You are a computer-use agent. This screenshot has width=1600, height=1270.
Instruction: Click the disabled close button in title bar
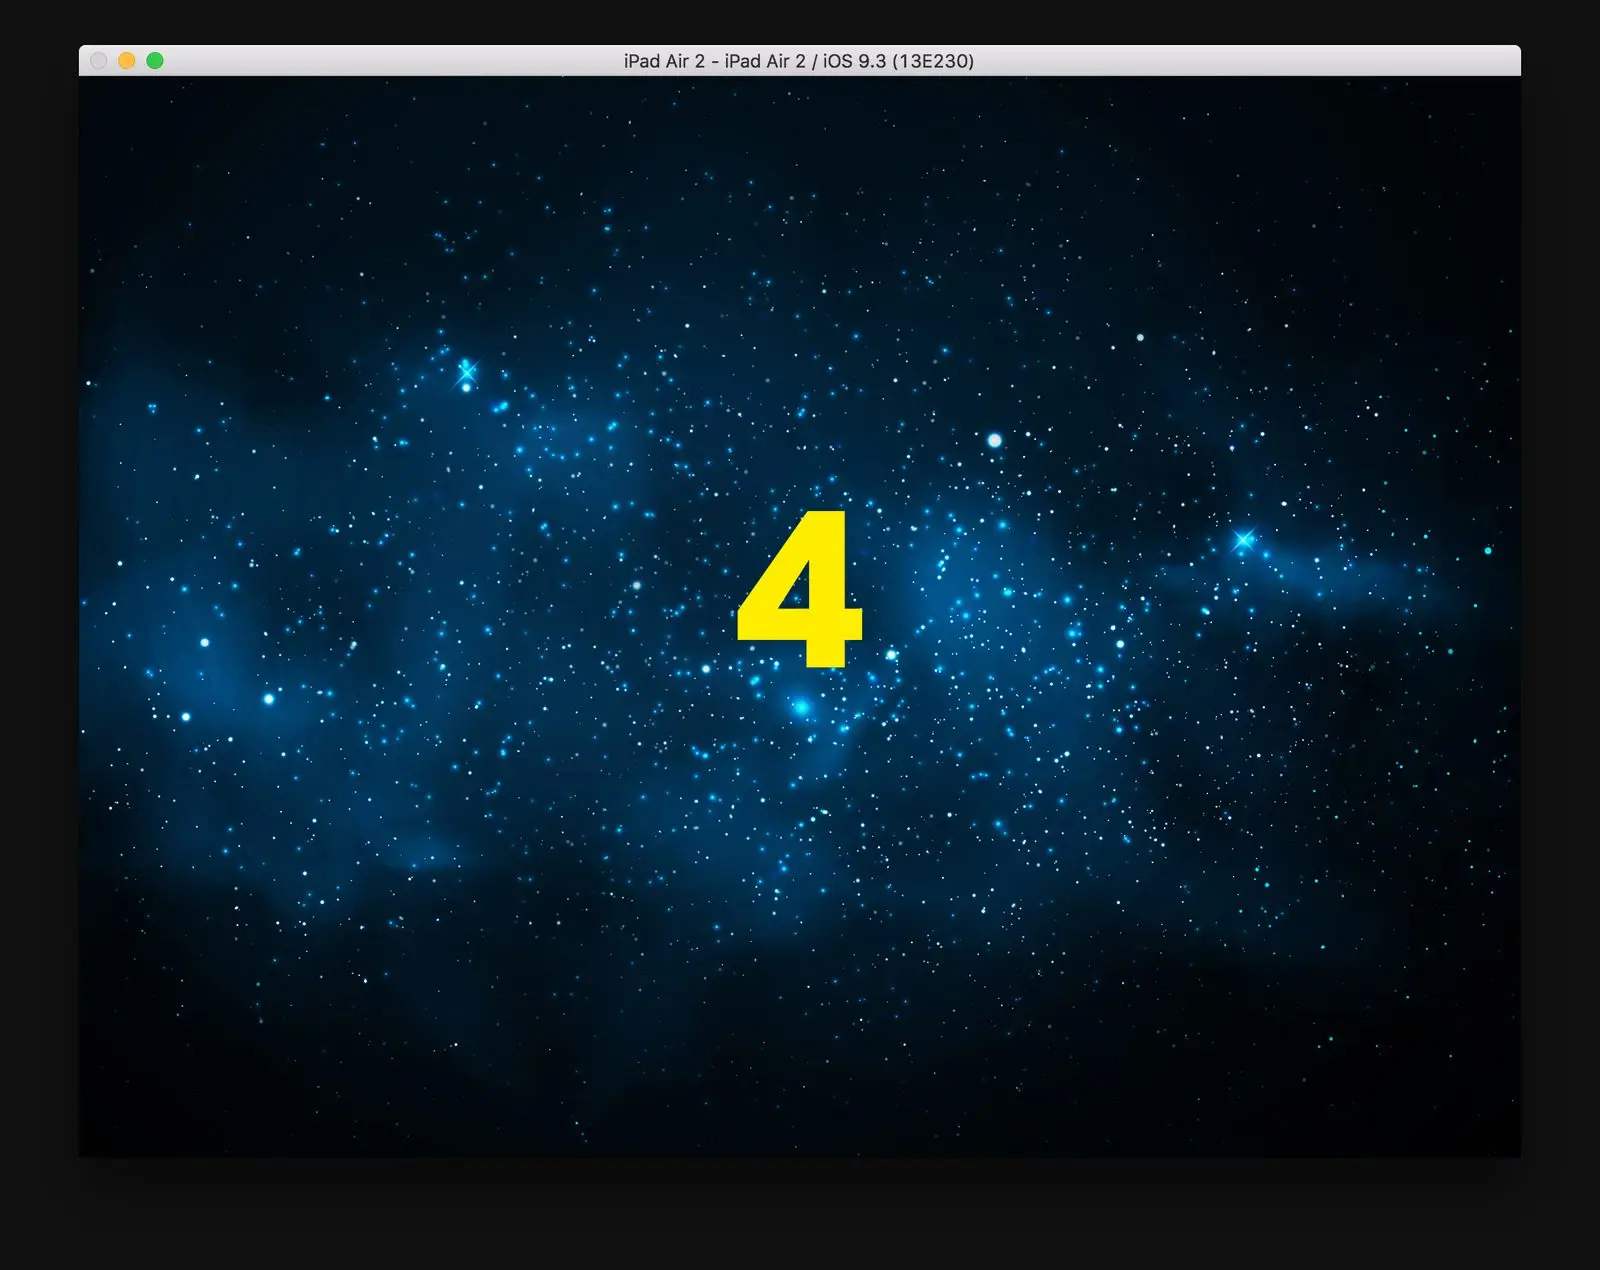coord(99,61)
